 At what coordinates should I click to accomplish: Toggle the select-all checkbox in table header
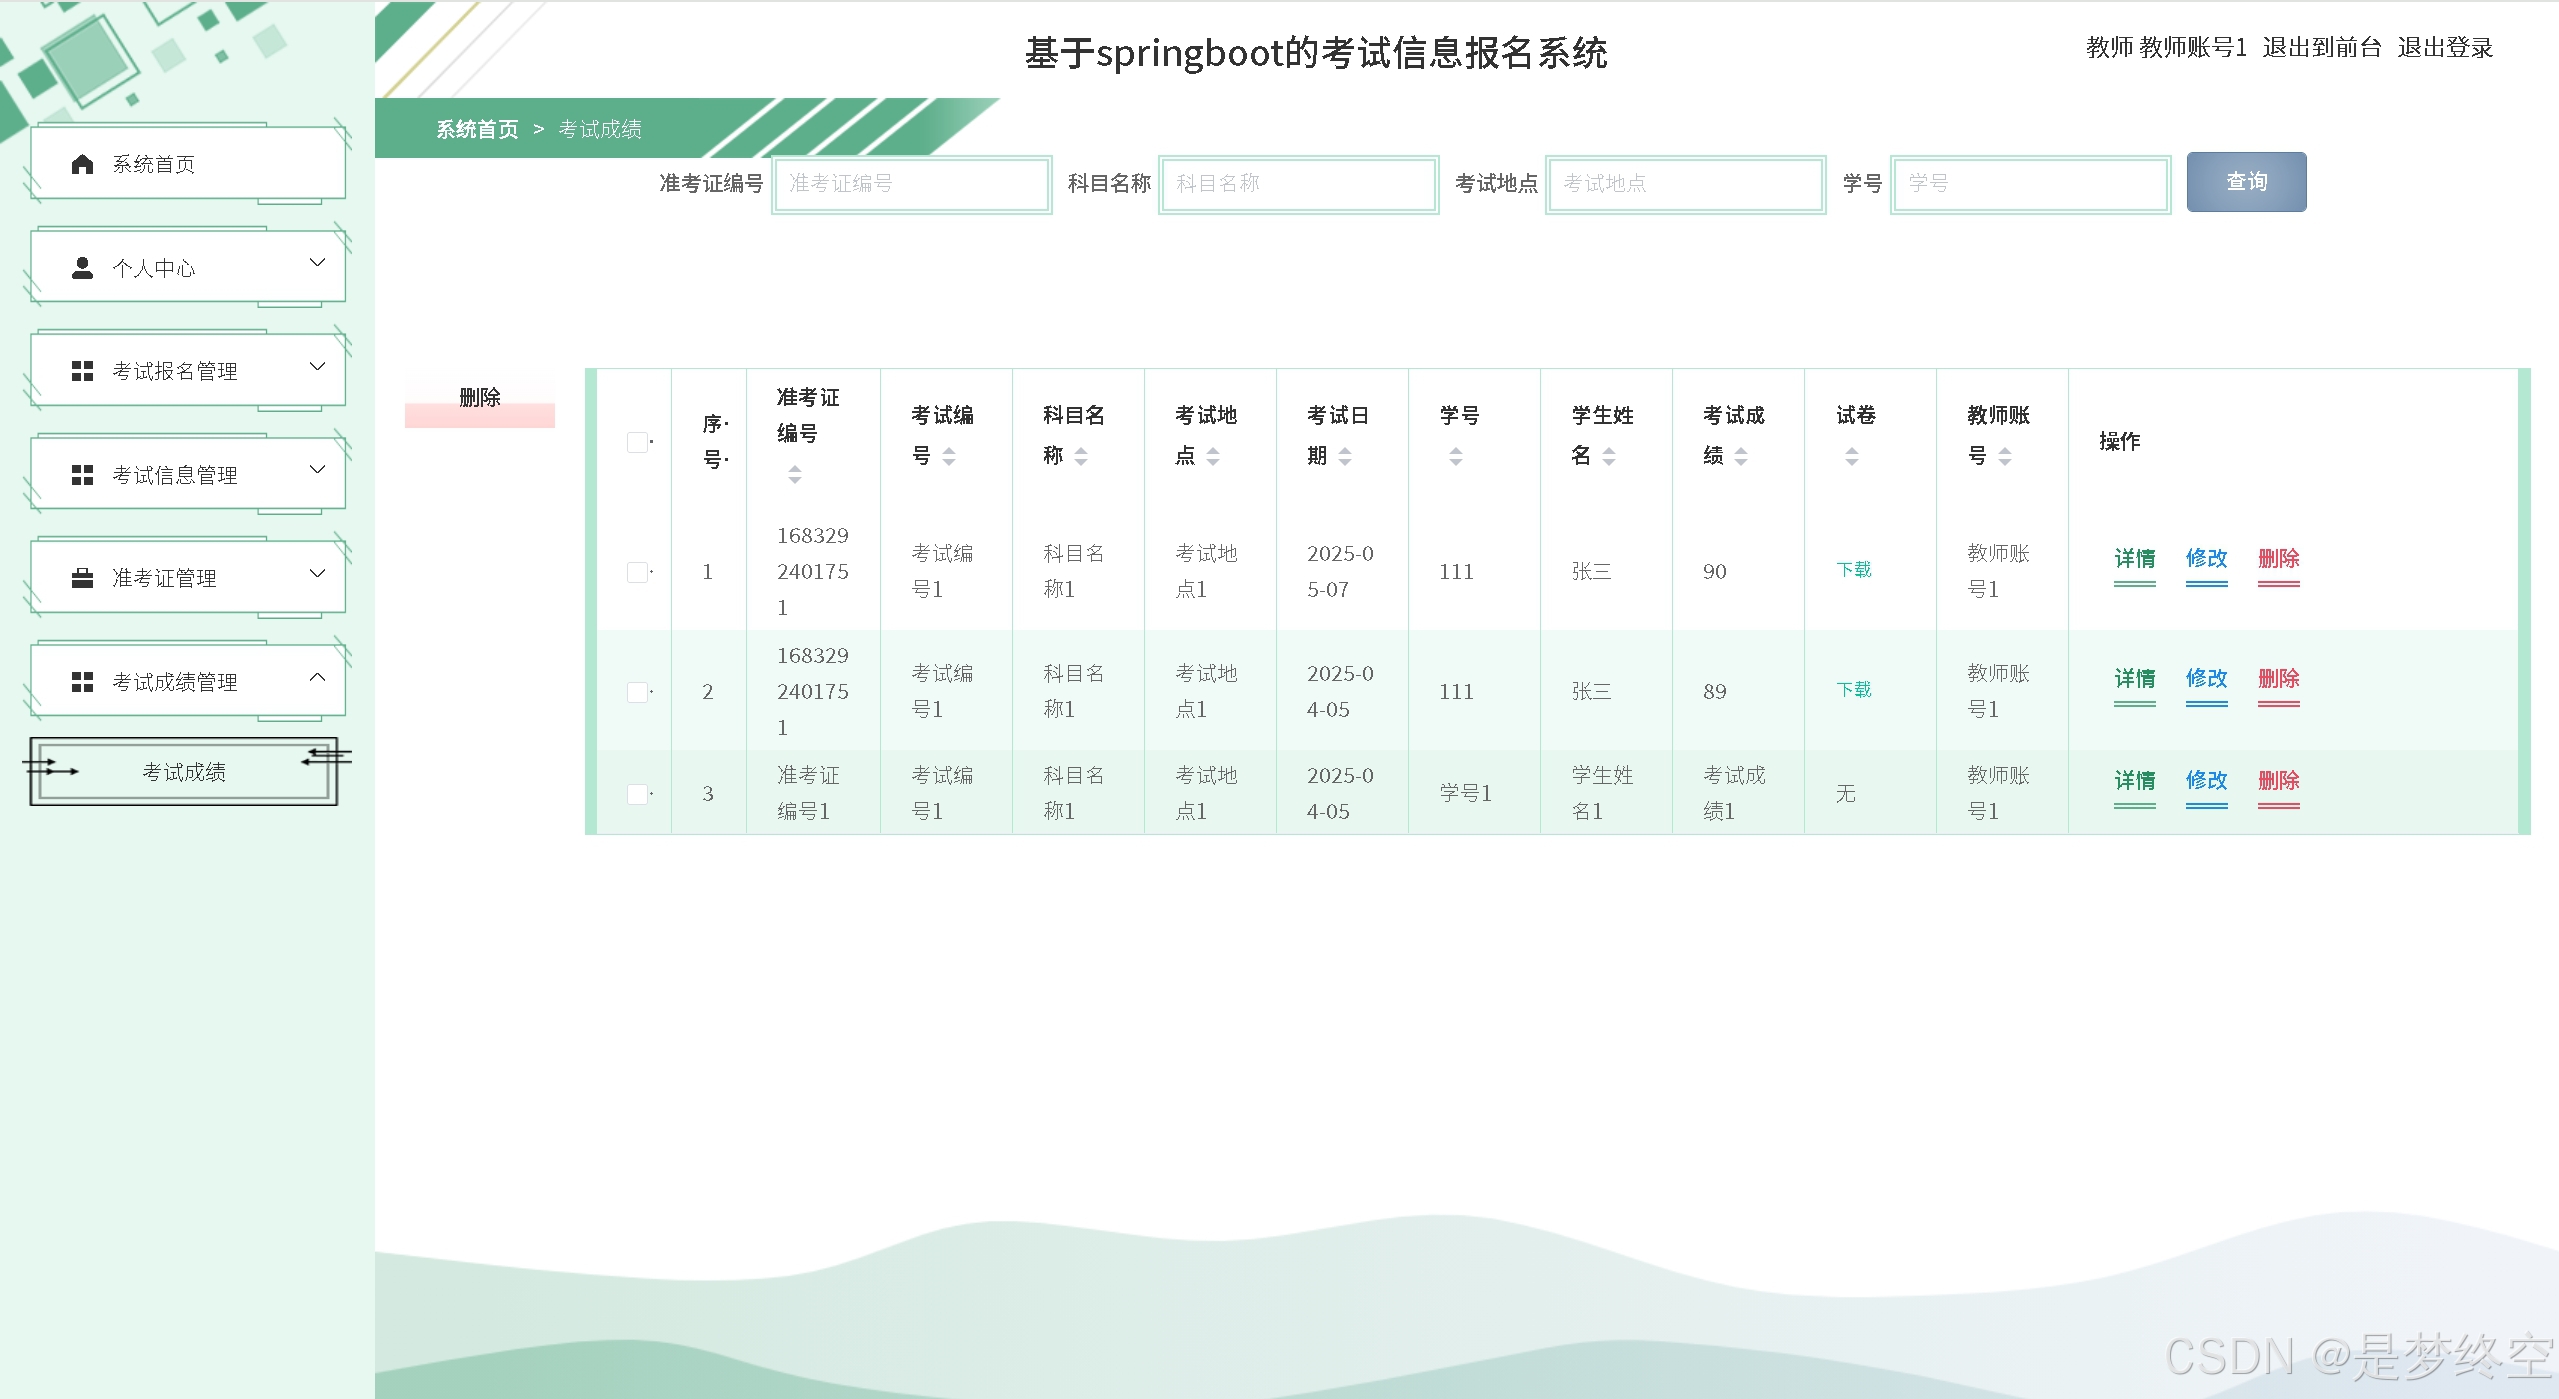(x=637, y=442)
